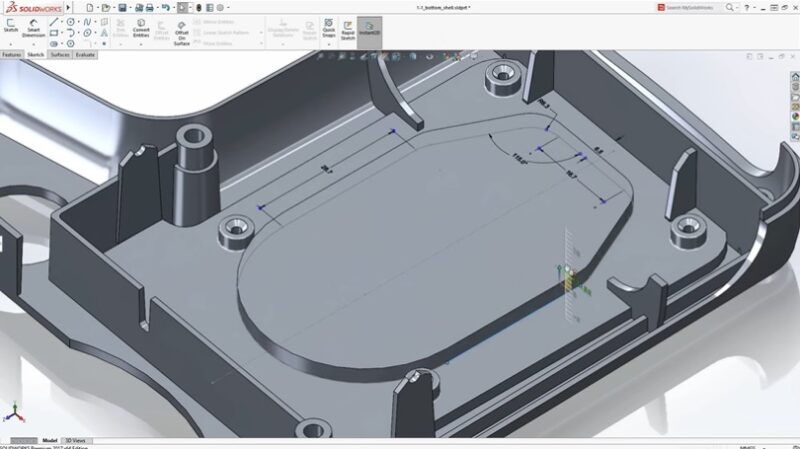Select the Circle sketch tool
Image resolution: width=800 pixels, height=449 pixels.
pos(70,22)
